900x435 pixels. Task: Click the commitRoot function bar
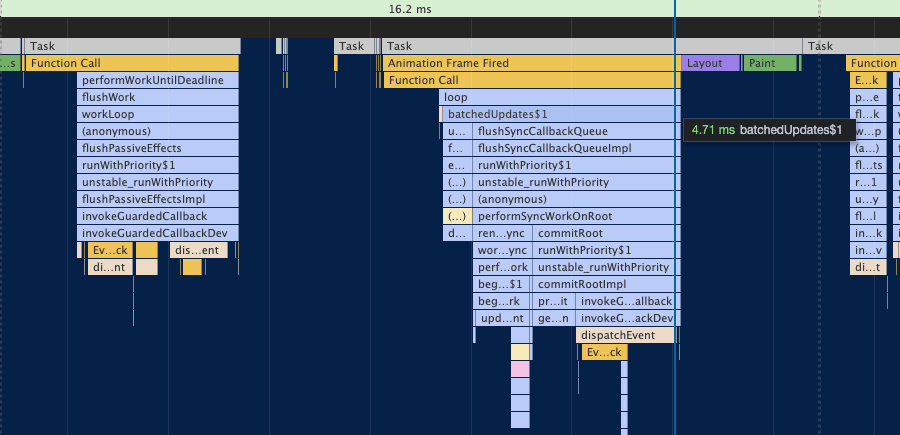[605, 233]
